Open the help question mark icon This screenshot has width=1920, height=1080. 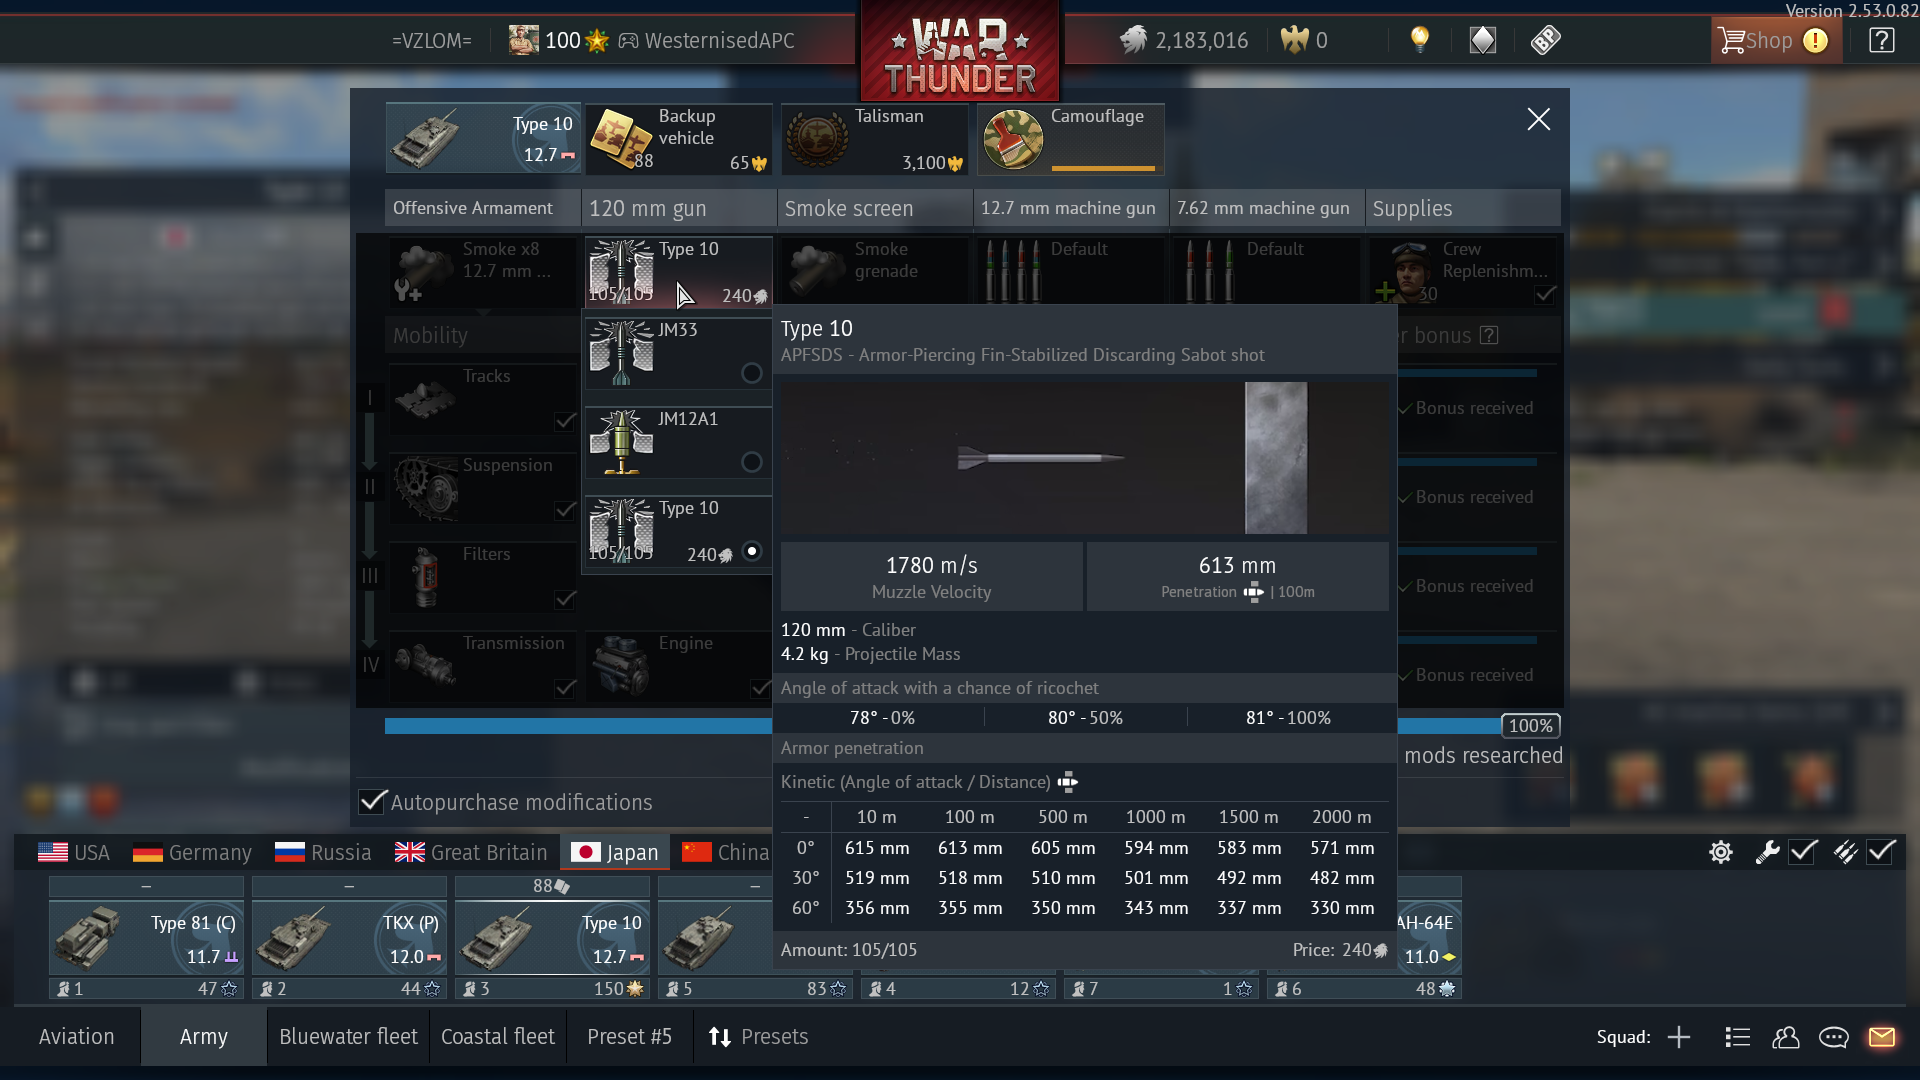pyautogui.click(x=1881, y=40)
